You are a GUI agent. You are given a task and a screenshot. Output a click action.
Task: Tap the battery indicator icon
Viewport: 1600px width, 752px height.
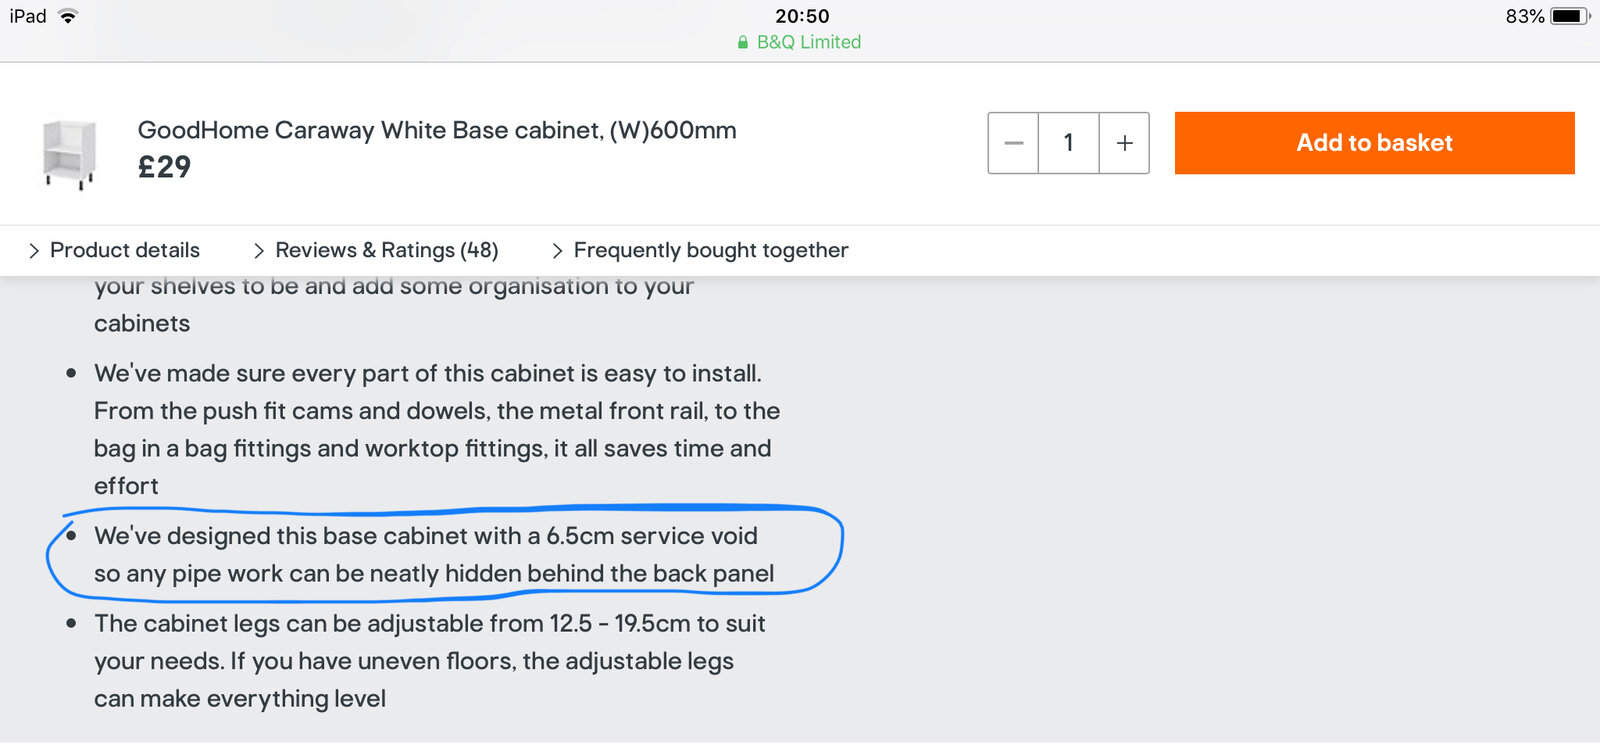[1568, 16]
